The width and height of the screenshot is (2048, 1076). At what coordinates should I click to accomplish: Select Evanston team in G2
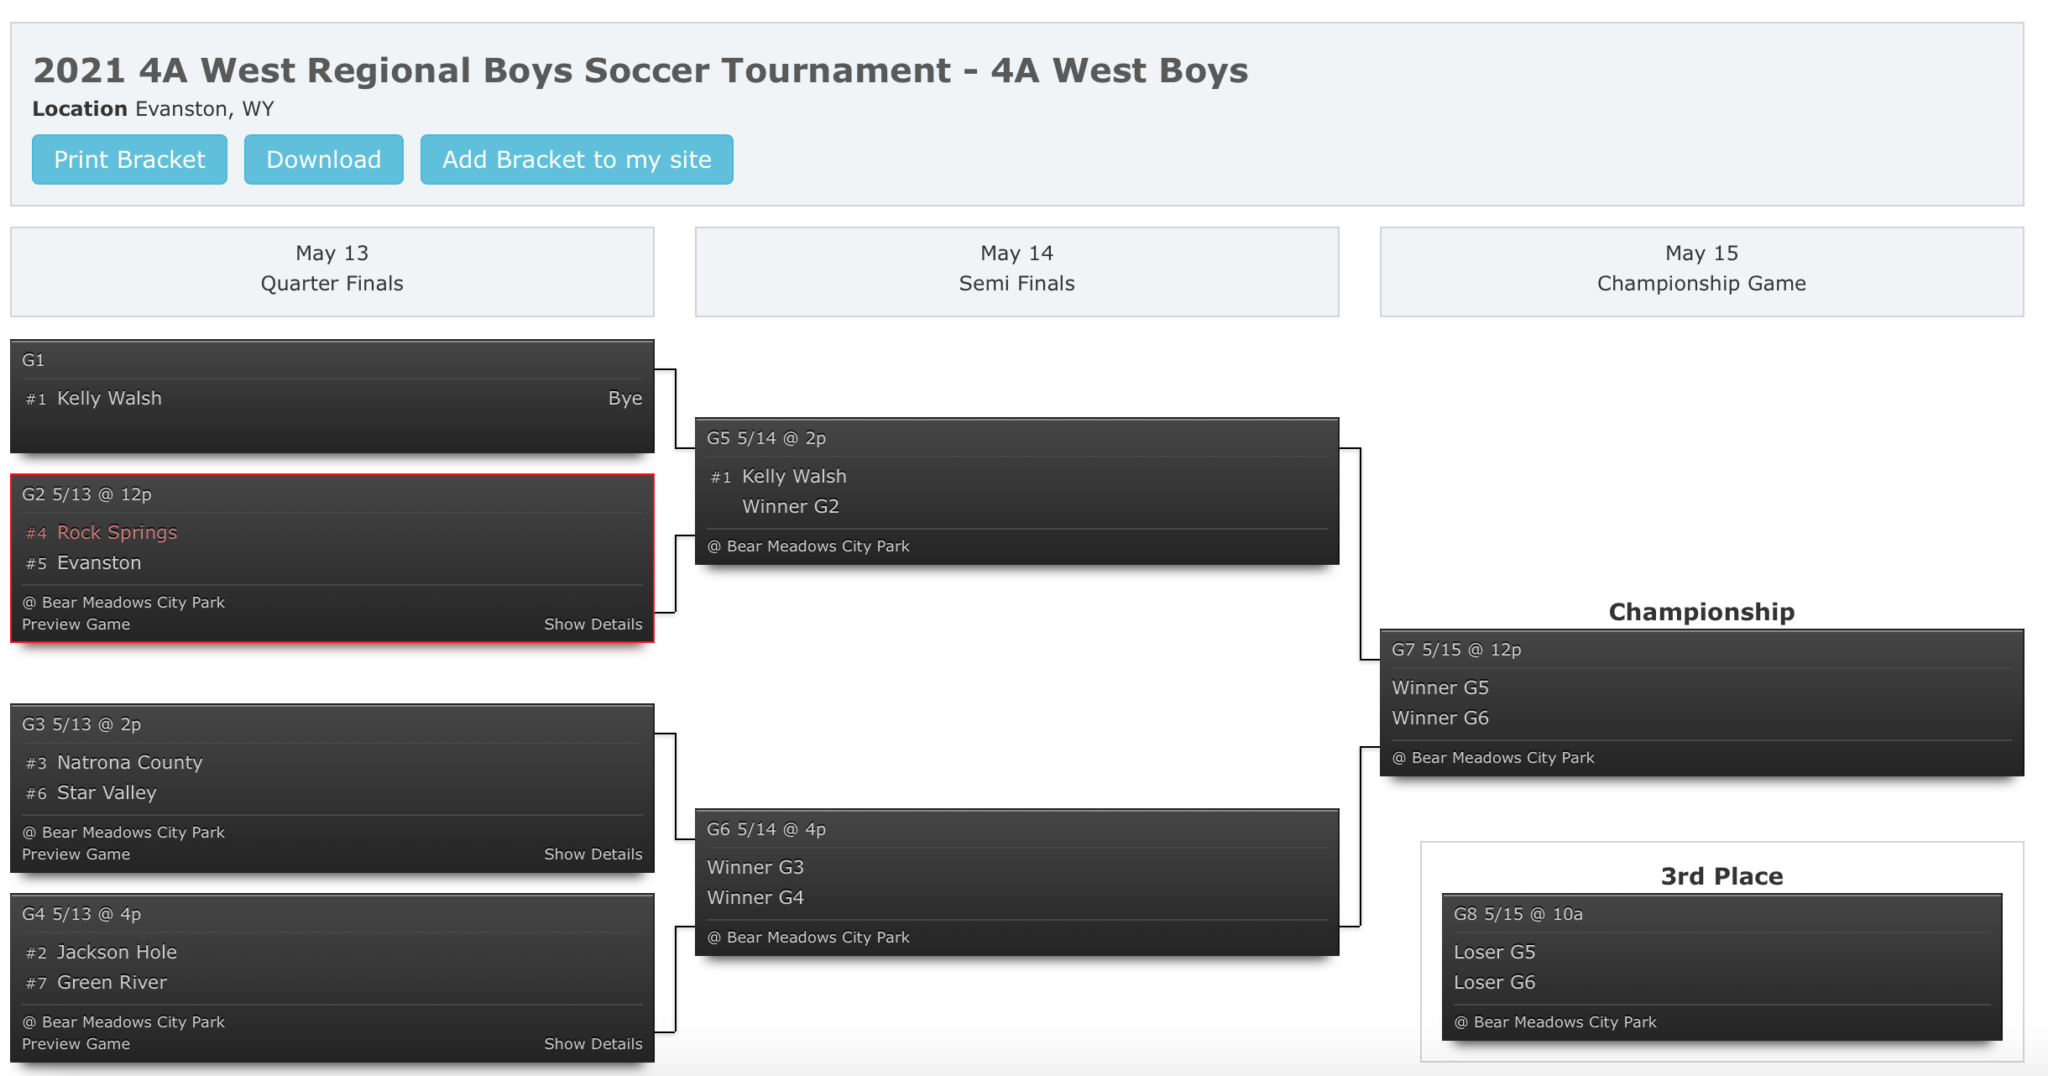[x=99, y=563]
